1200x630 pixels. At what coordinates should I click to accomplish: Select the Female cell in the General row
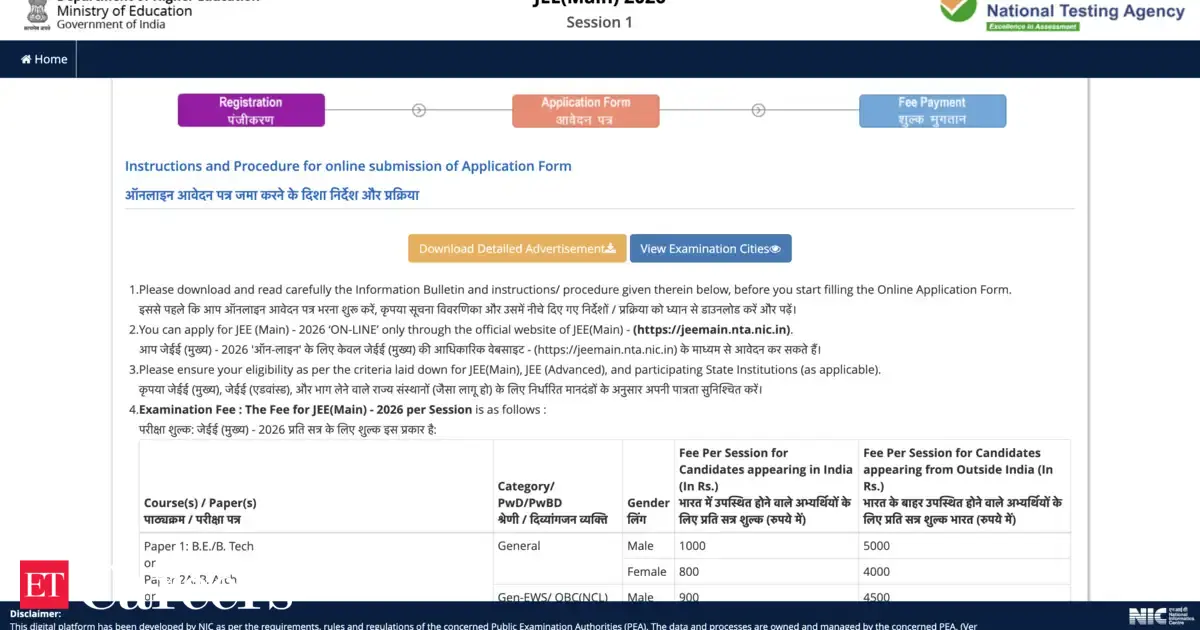point(646,572)
